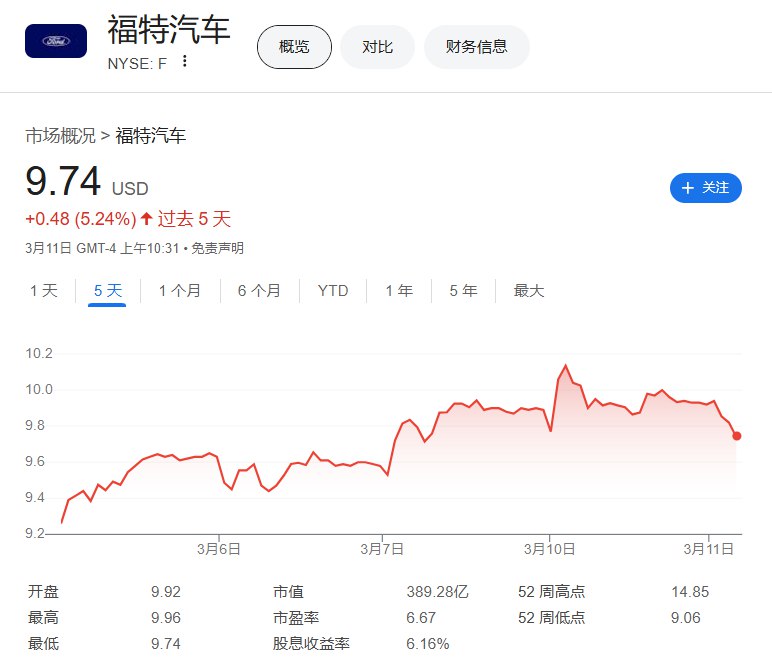Click the 3月10日 axis label

click(x=549, y=549)
